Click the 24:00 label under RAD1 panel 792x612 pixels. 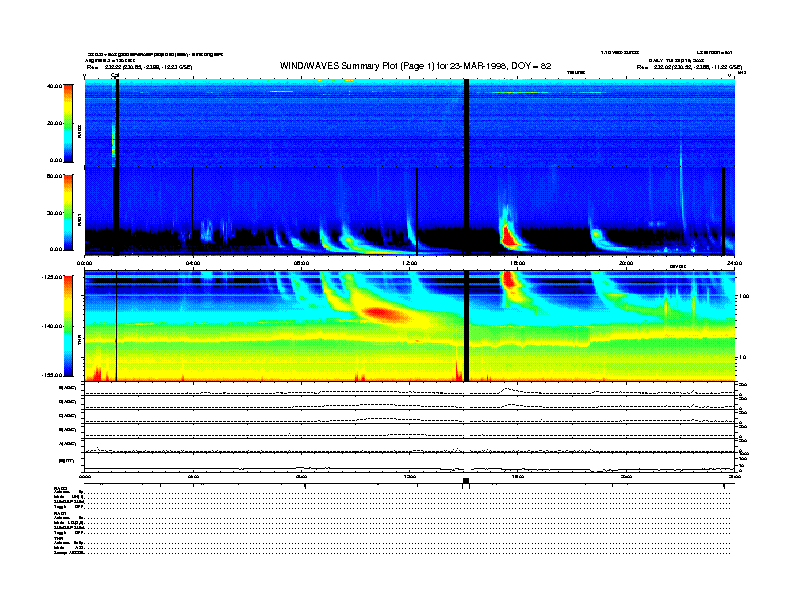[734, 263]
